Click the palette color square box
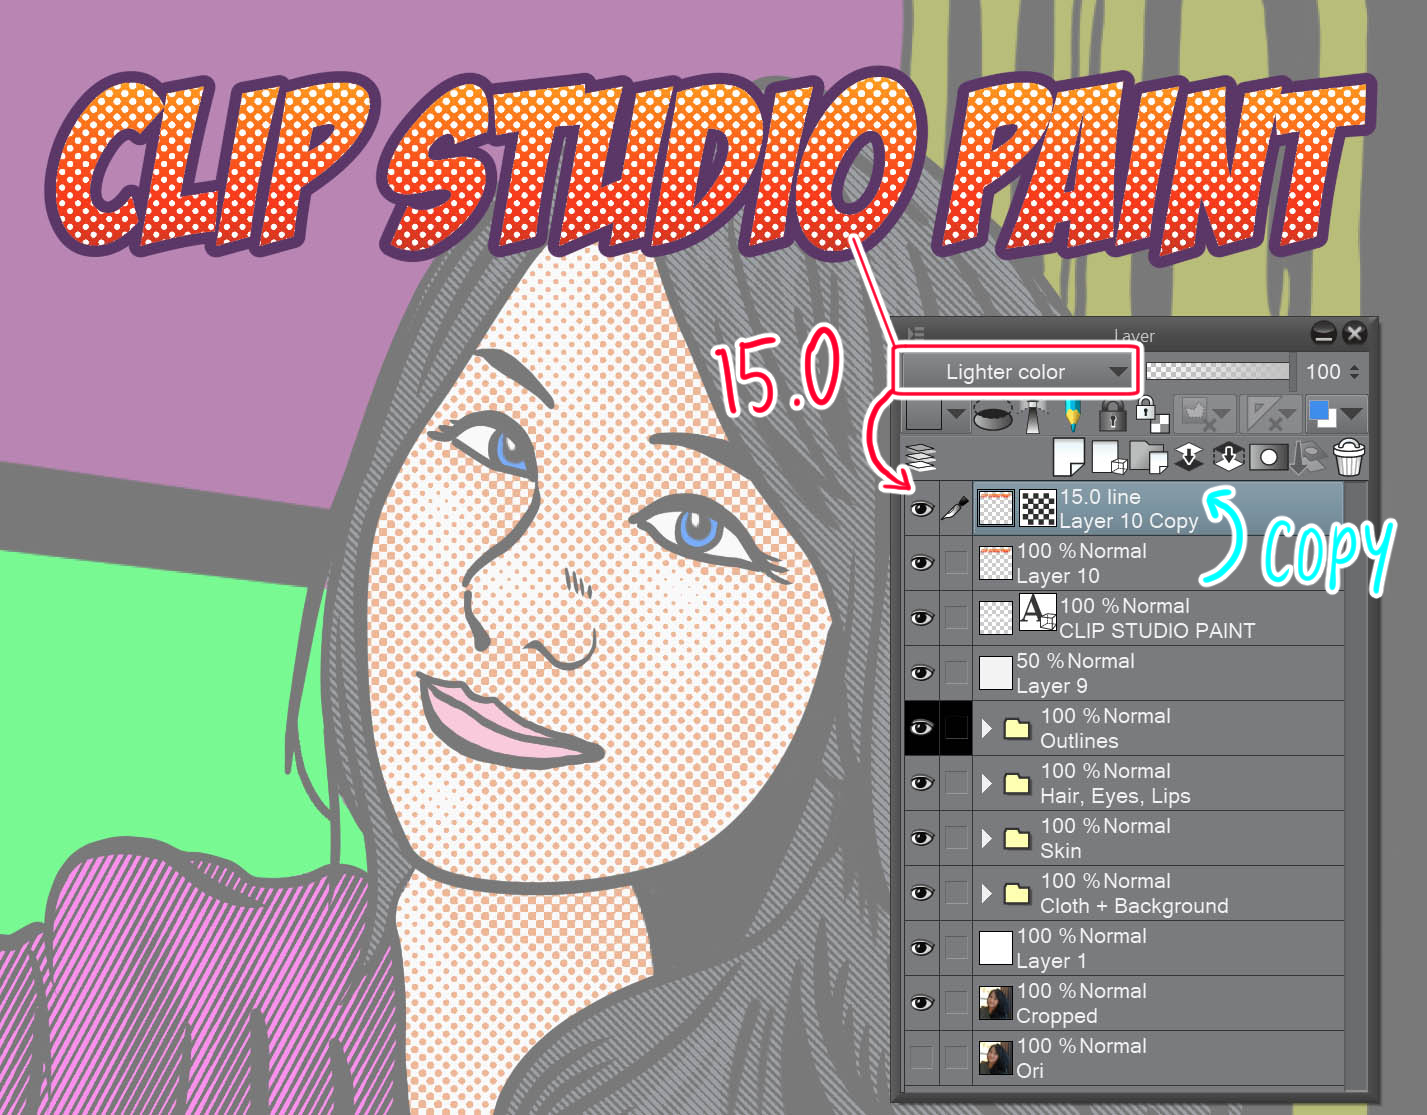The image size is (1427, 1115). [924, 414]
